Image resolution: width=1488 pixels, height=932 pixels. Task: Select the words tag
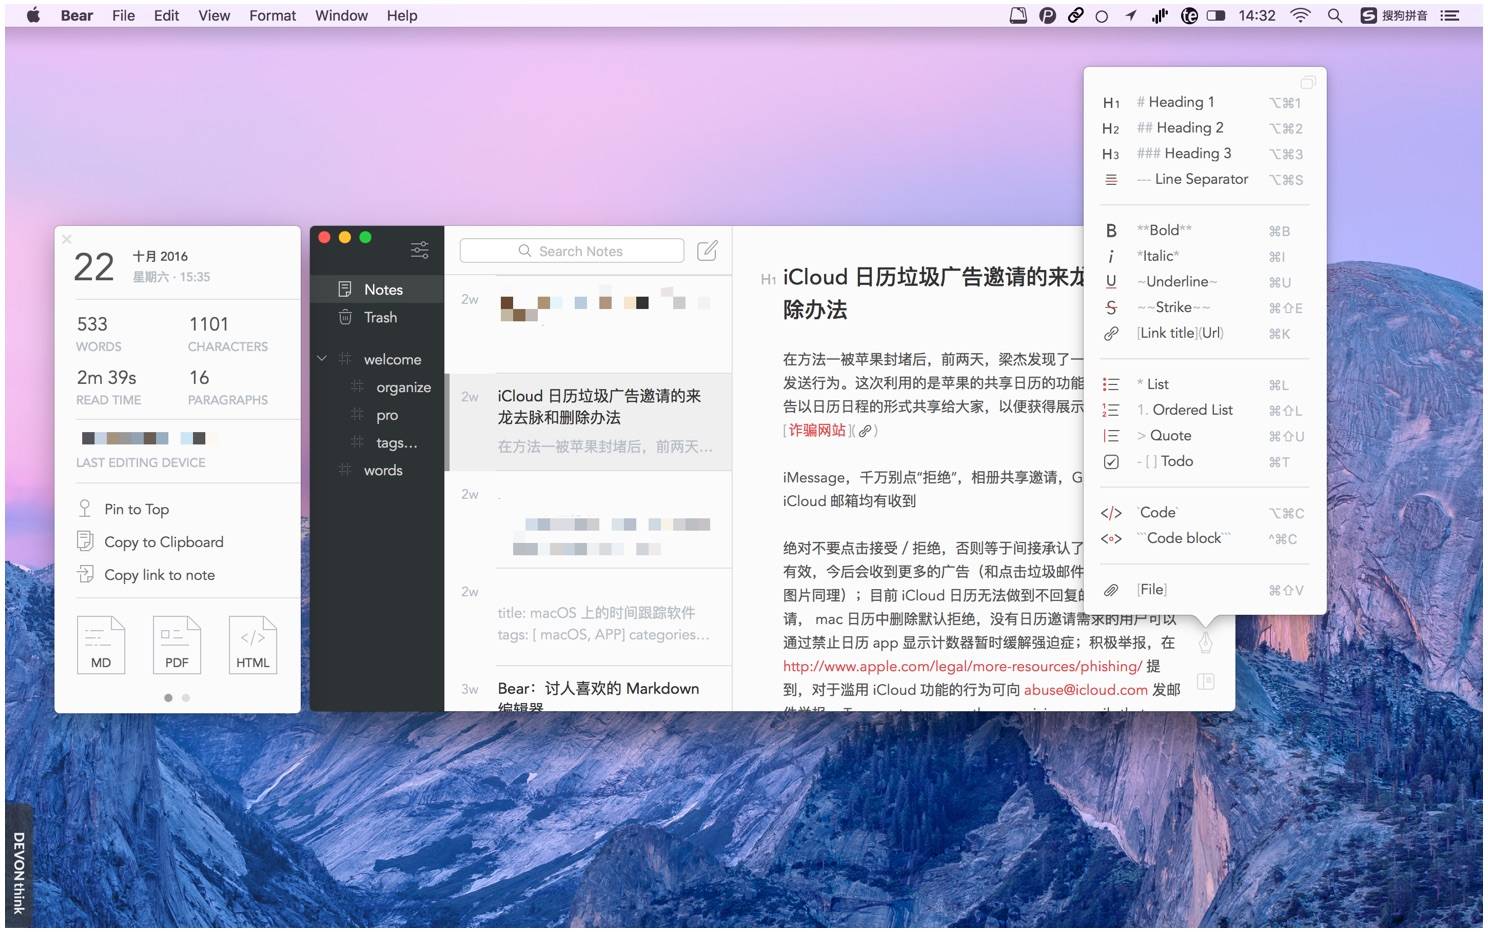tap(383, 470)
